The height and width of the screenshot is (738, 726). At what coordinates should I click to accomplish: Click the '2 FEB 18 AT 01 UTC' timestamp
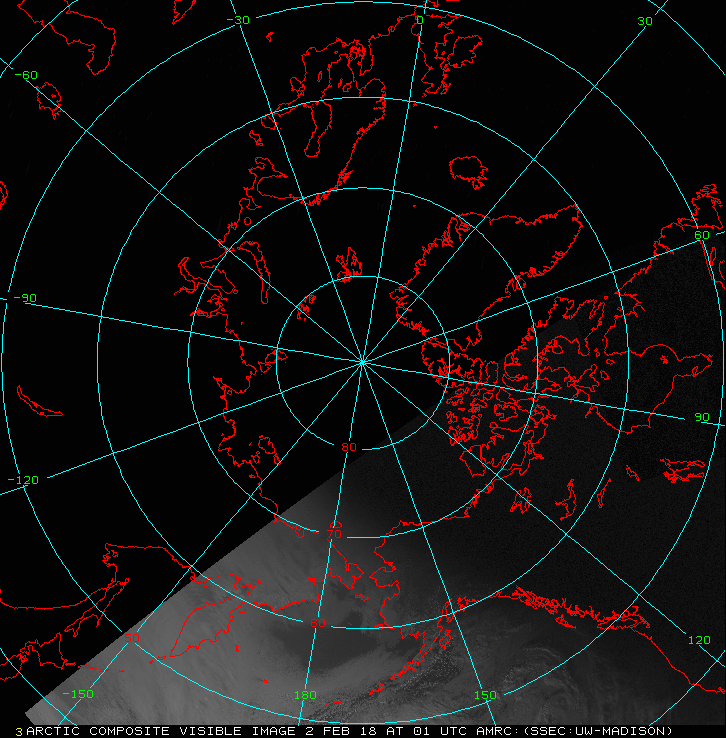[x=384, y=731]
